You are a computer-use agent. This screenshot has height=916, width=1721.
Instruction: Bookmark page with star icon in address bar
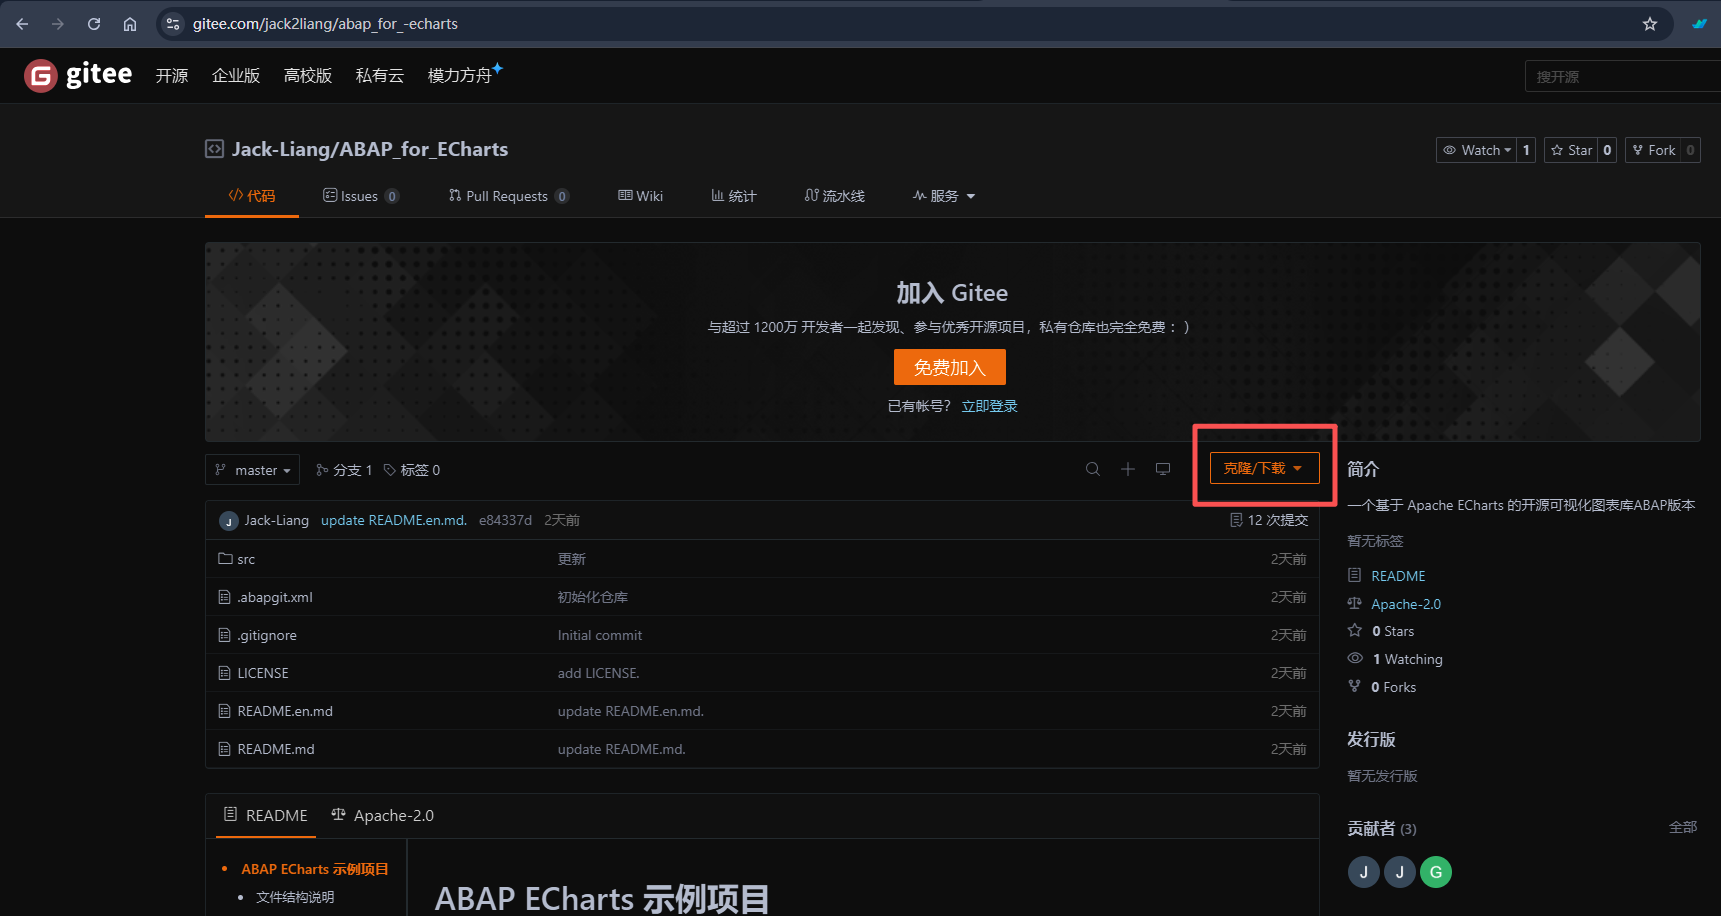(1650, 24)
